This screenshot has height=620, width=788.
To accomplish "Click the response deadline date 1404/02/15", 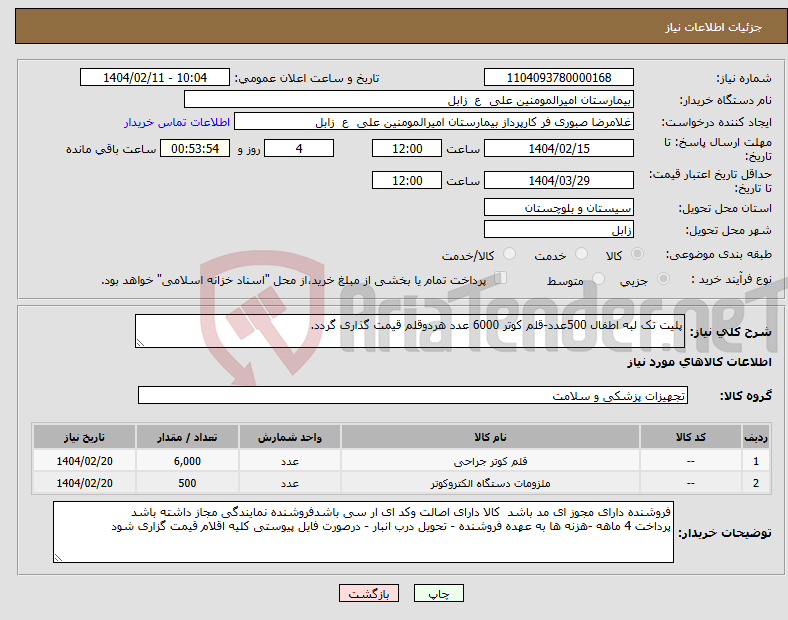I will [559, 149].
